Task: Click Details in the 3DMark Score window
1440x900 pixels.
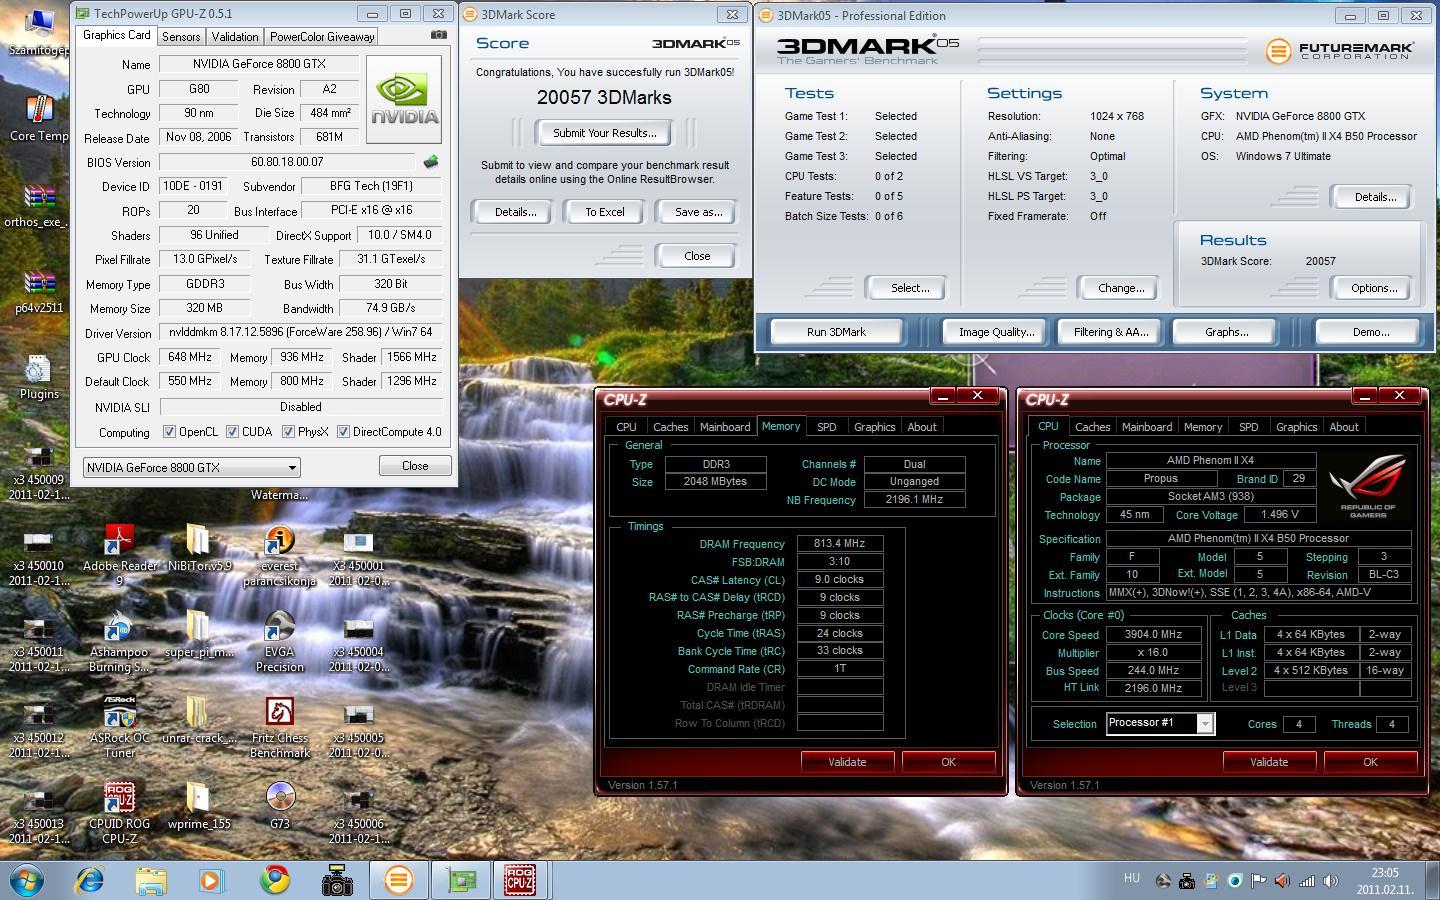Action: click(x=515, y=212)
